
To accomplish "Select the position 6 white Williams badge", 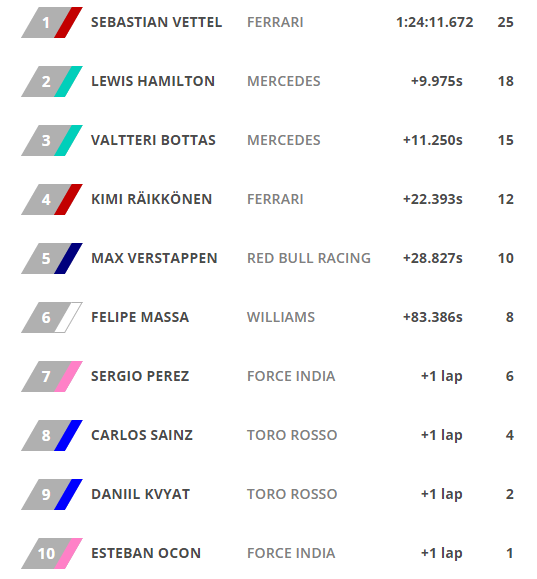I will pyautogui.click(x=52, y=317).
